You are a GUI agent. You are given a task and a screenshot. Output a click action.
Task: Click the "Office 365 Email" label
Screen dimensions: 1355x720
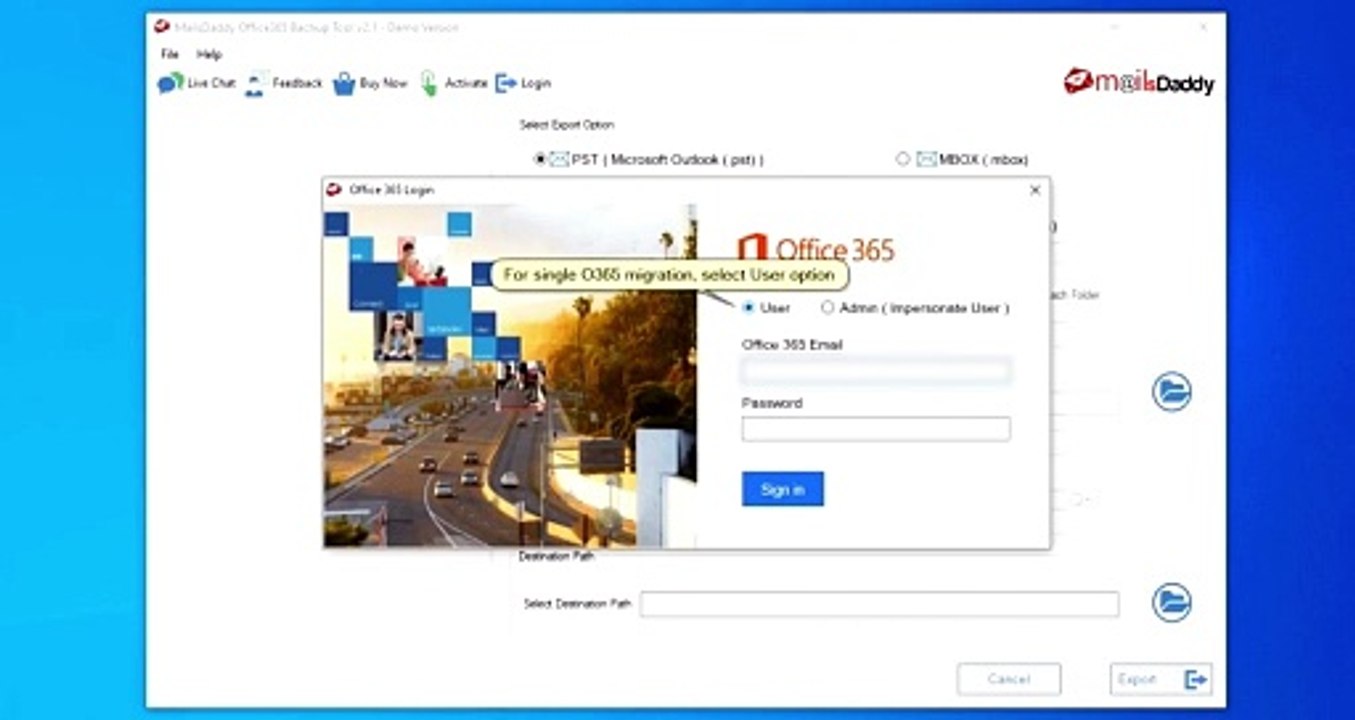point(792,344)
